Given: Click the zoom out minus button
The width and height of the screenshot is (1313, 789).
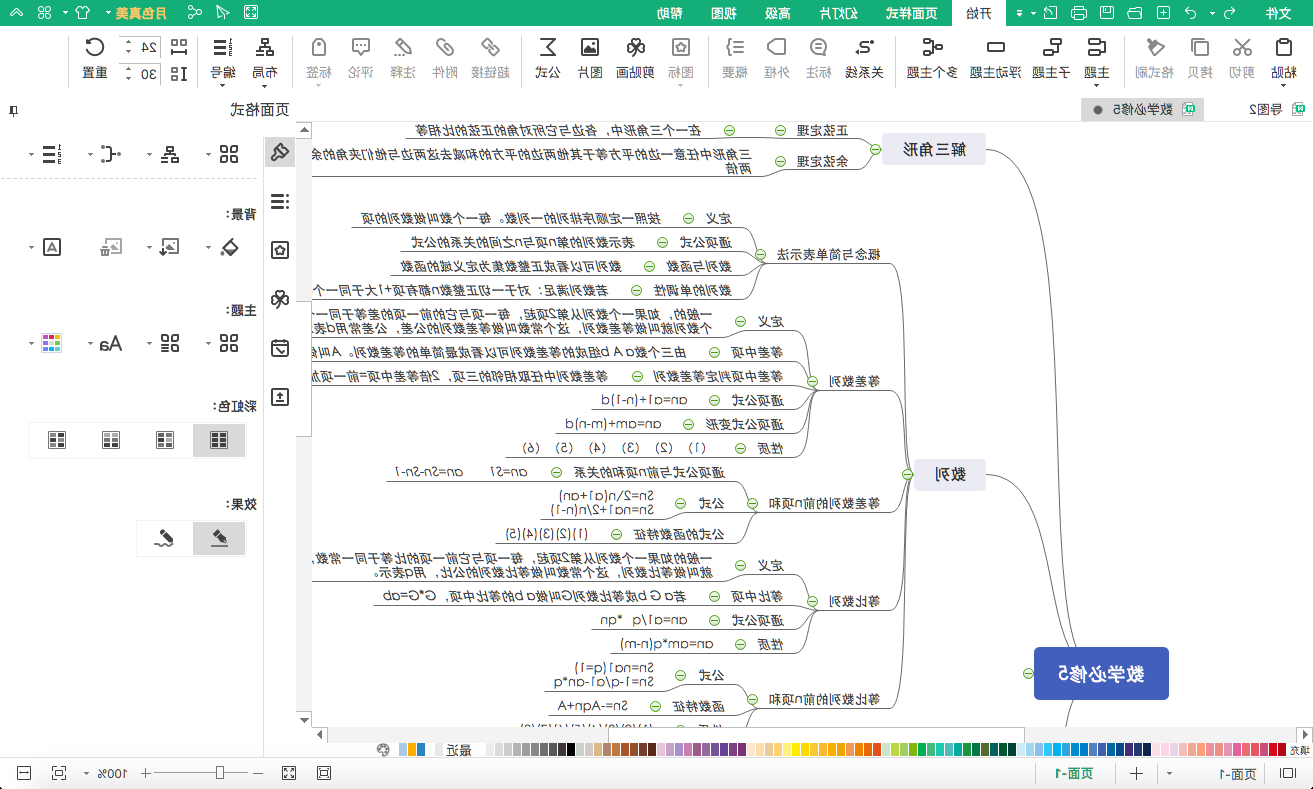Looking at the screenshot, I should tap(258, 773).
